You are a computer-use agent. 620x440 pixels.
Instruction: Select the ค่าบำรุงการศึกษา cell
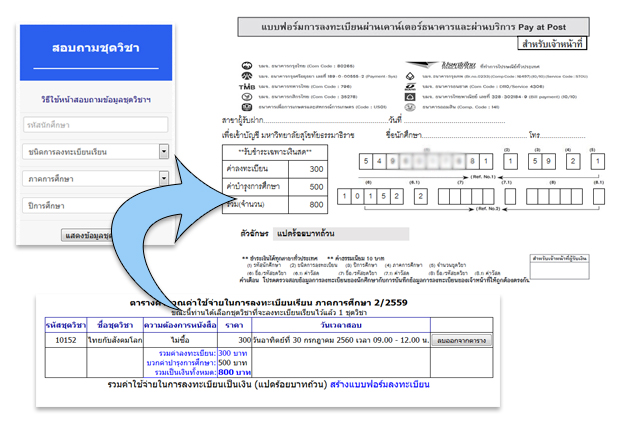[x=255, y=187]
